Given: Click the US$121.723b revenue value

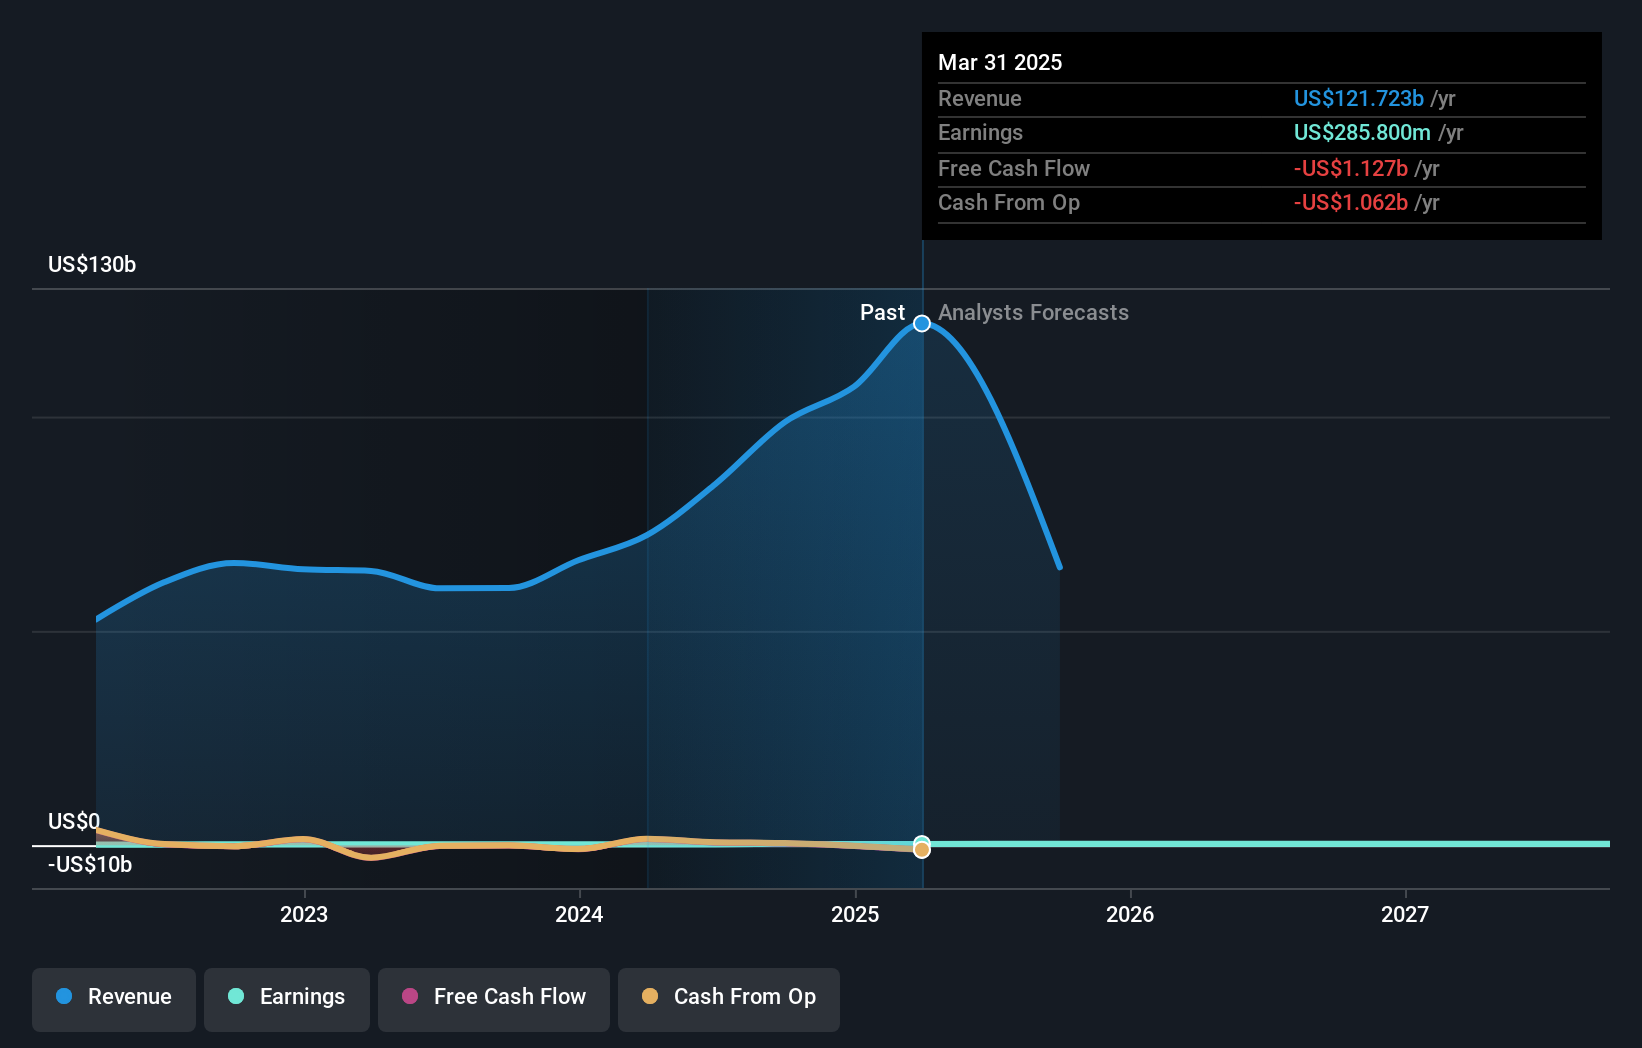Looking at the screenshot, I should [1359, 98].
